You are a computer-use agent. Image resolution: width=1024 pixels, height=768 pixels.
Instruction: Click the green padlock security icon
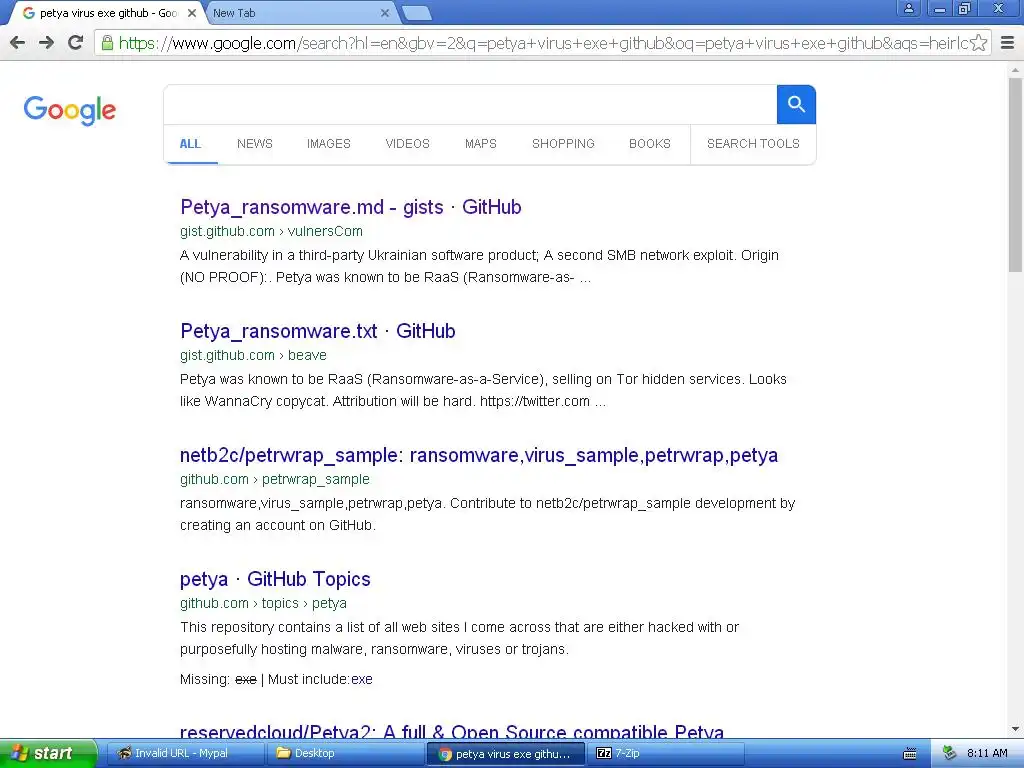pos(107,43)
